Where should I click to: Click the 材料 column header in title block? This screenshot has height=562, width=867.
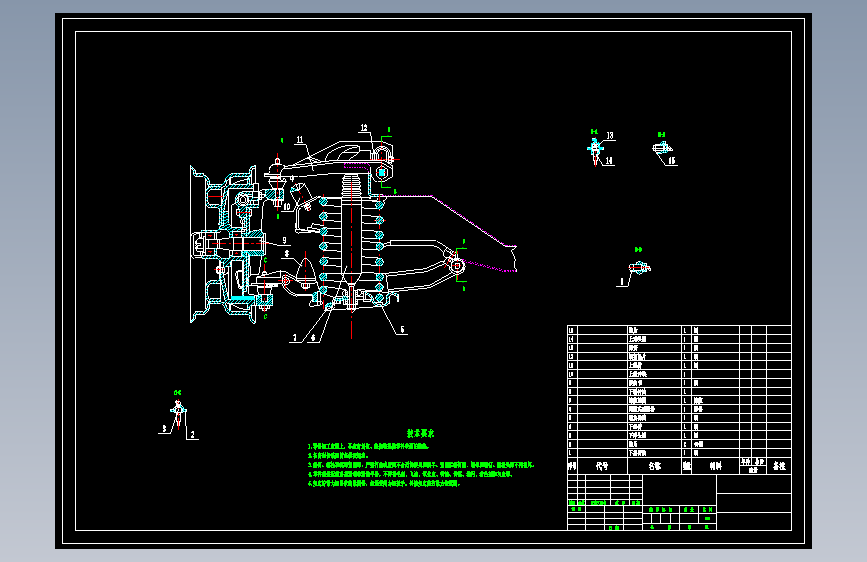[x=715, y=466]
